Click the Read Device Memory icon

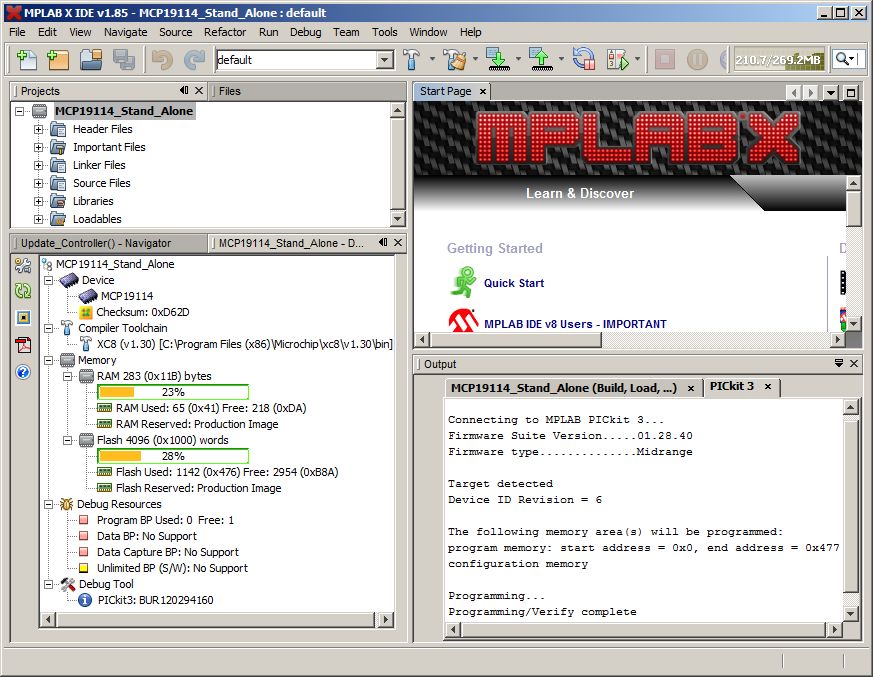point(540,60)
